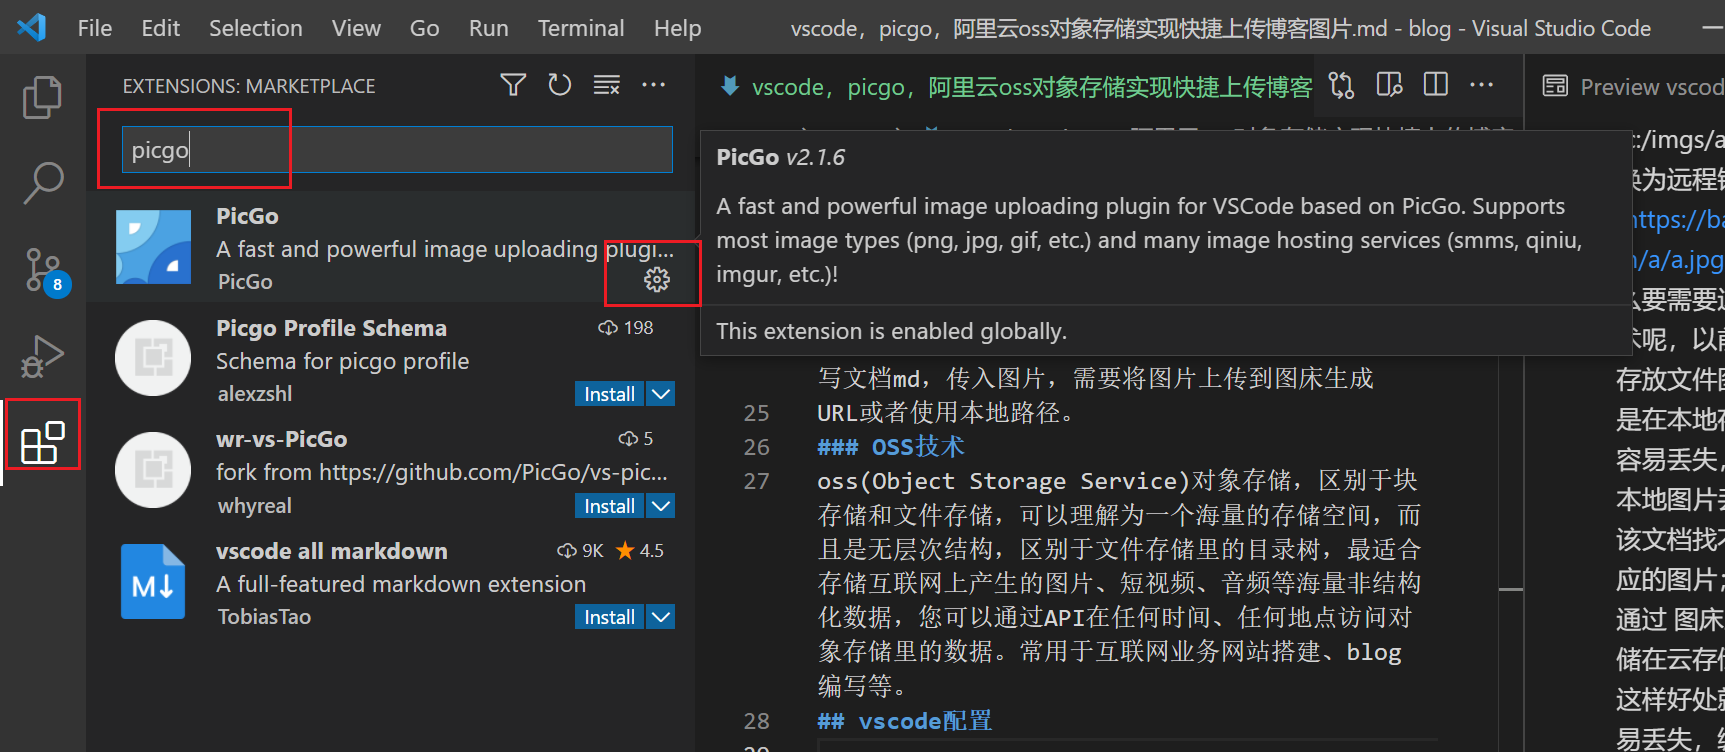Click the rating star for vscode all markdown
This screenshot has height=752, width=1725.
(x=625, y=551)
